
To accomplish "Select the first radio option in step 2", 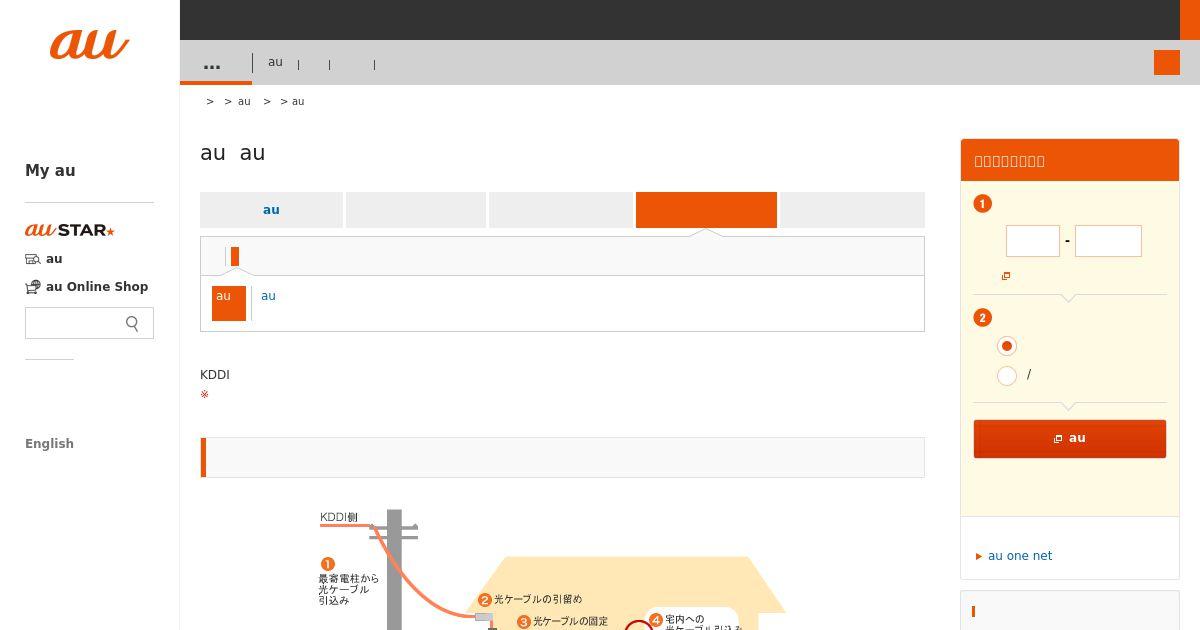I will pyautogui.click(x=1007, y=346).
